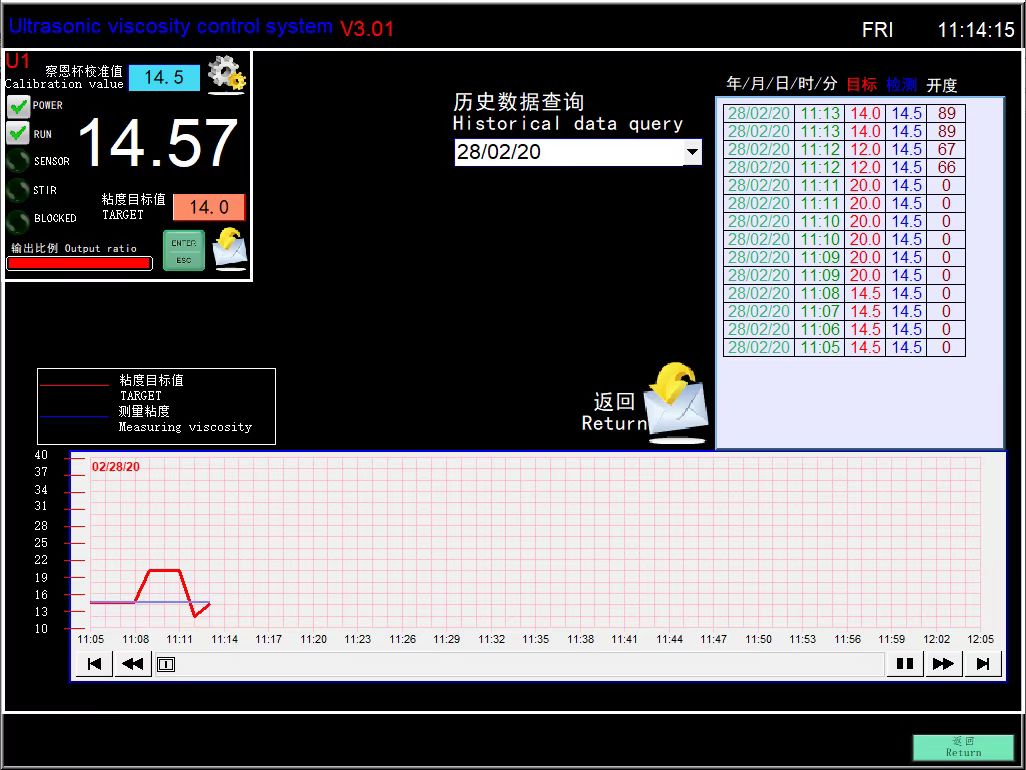The width and height of the screenshot is (1026, 770).
Task: Fast forward the trend chart
Action: click(942, 664)
